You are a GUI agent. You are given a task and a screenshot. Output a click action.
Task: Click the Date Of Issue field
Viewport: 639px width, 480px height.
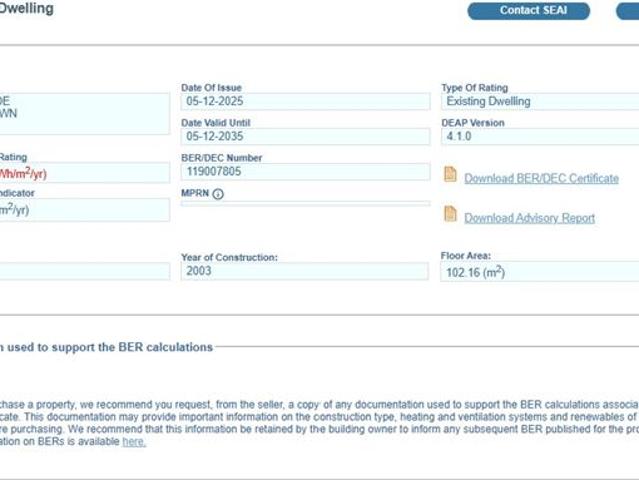tap(305, 102)
